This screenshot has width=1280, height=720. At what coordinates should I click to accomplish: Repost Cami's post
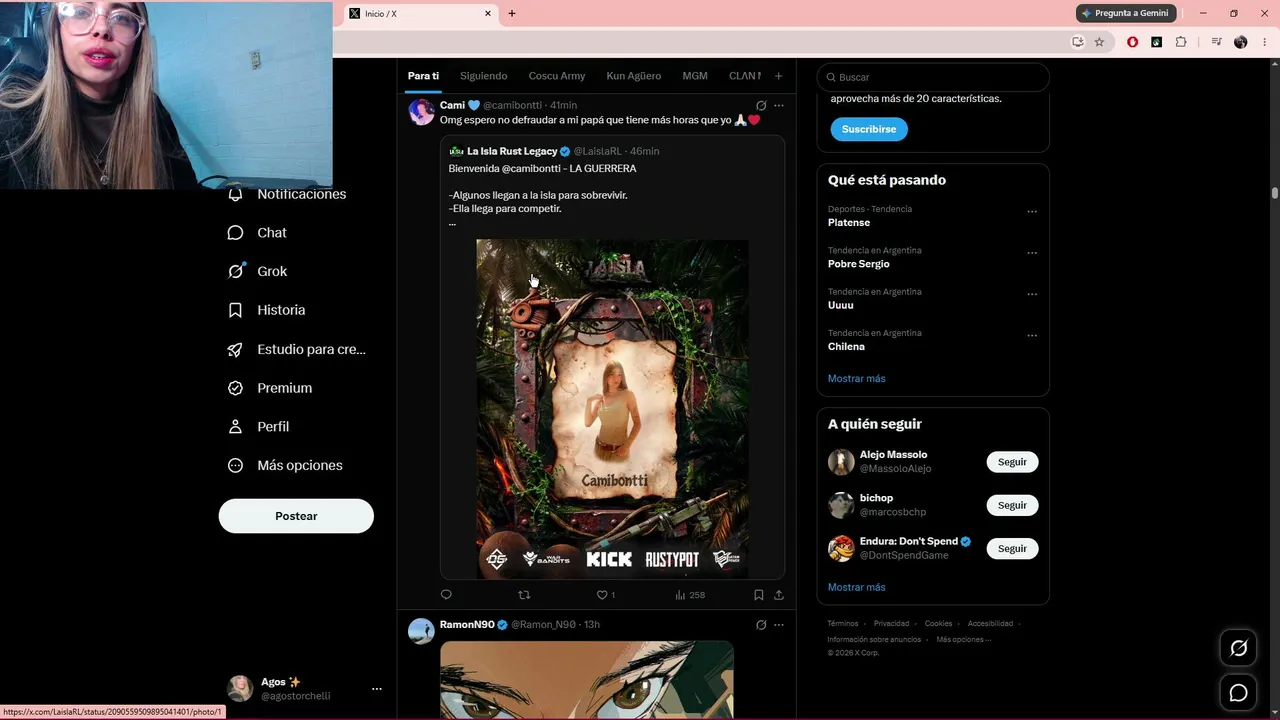pyautogui.click(x=524, y=595)
